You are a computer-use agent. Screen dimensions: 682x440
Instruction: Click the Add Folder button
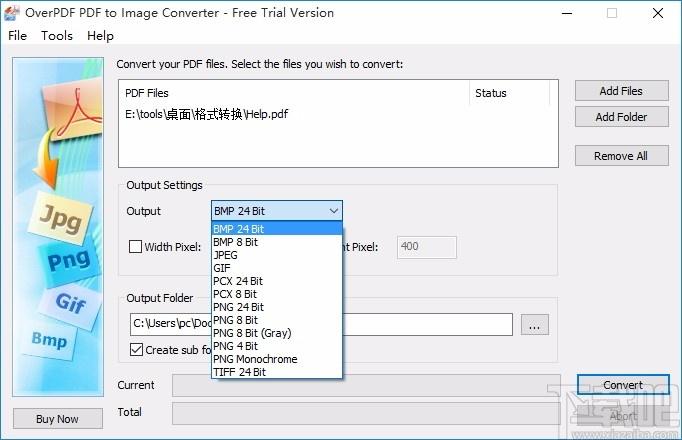[622, 117]
